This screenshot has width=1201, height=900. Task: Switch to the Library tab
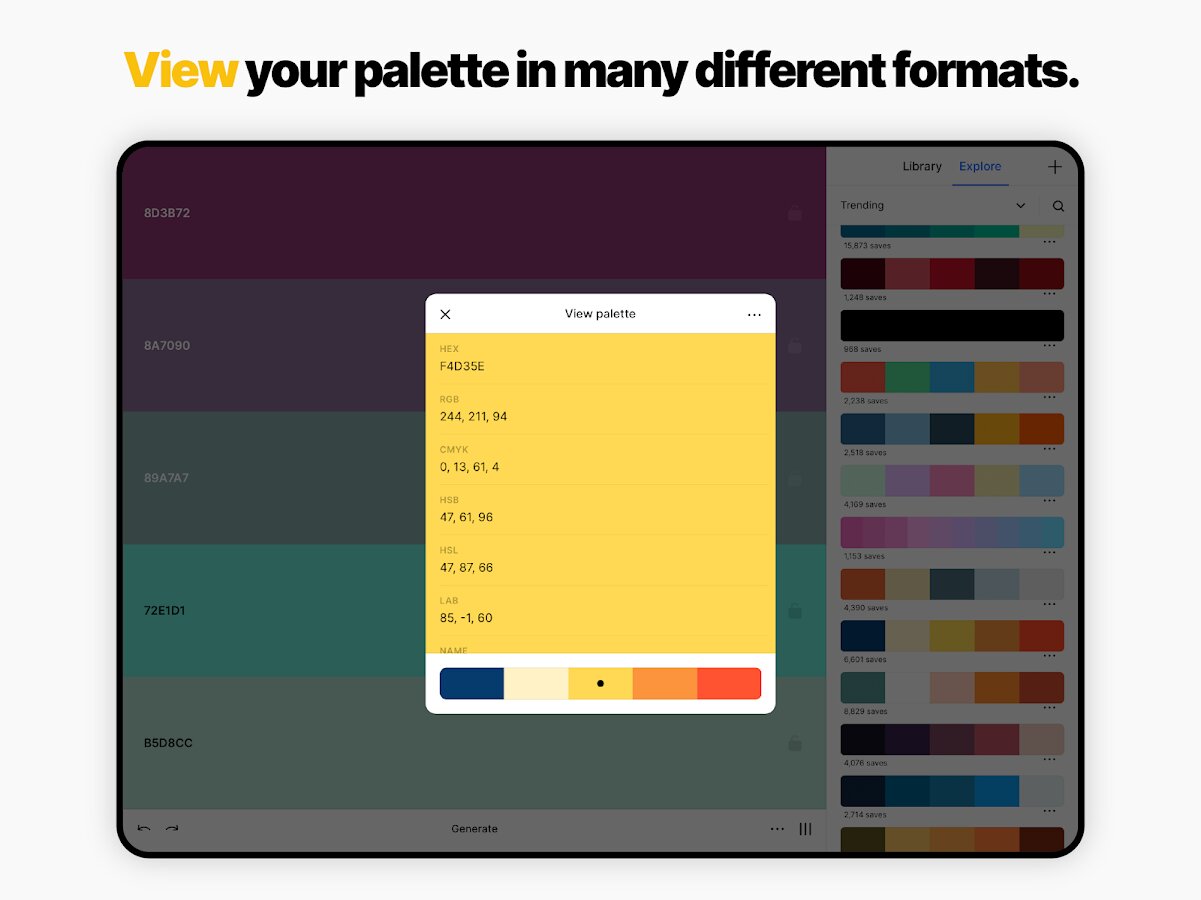(x=922, y=167)
